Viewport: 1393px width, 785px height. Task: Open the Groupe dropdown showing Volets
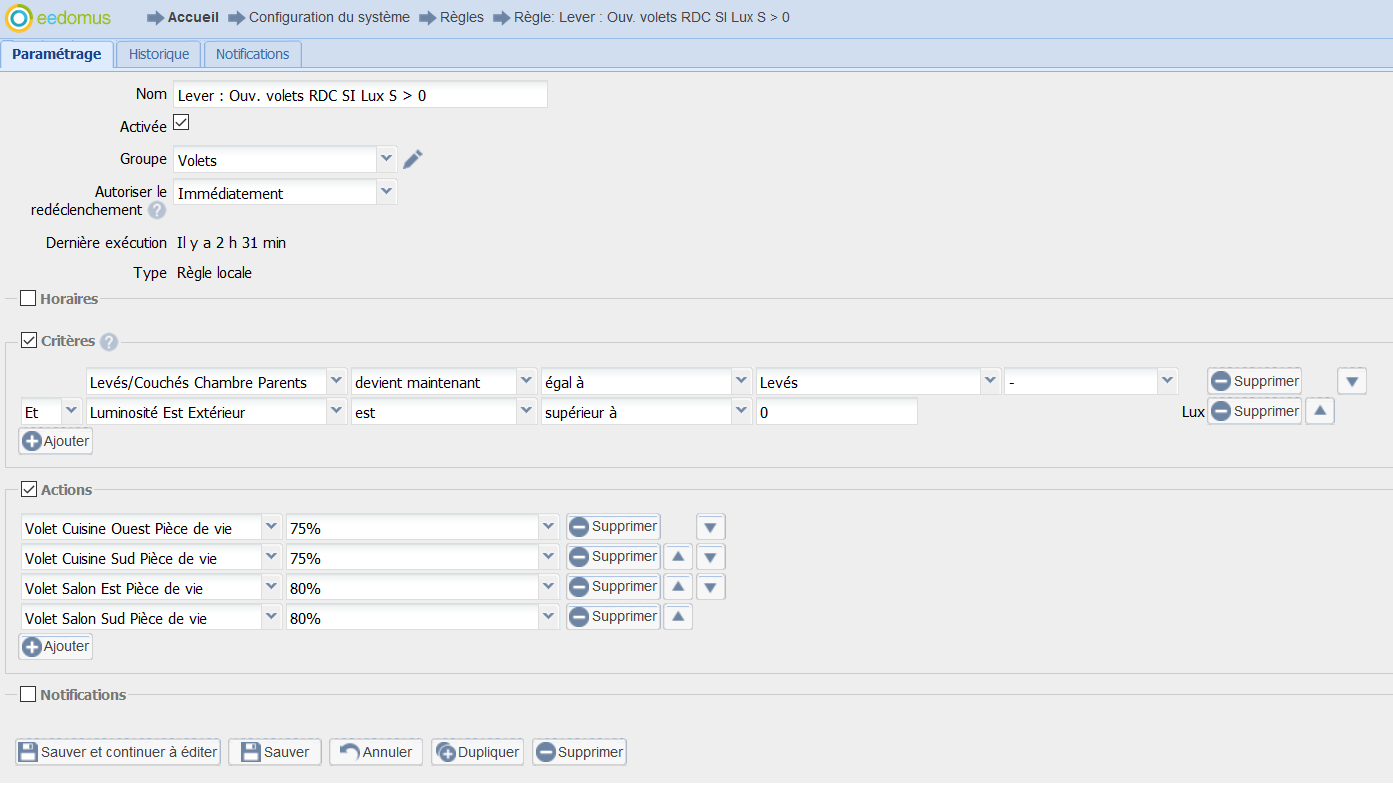[x=386, y=159]
